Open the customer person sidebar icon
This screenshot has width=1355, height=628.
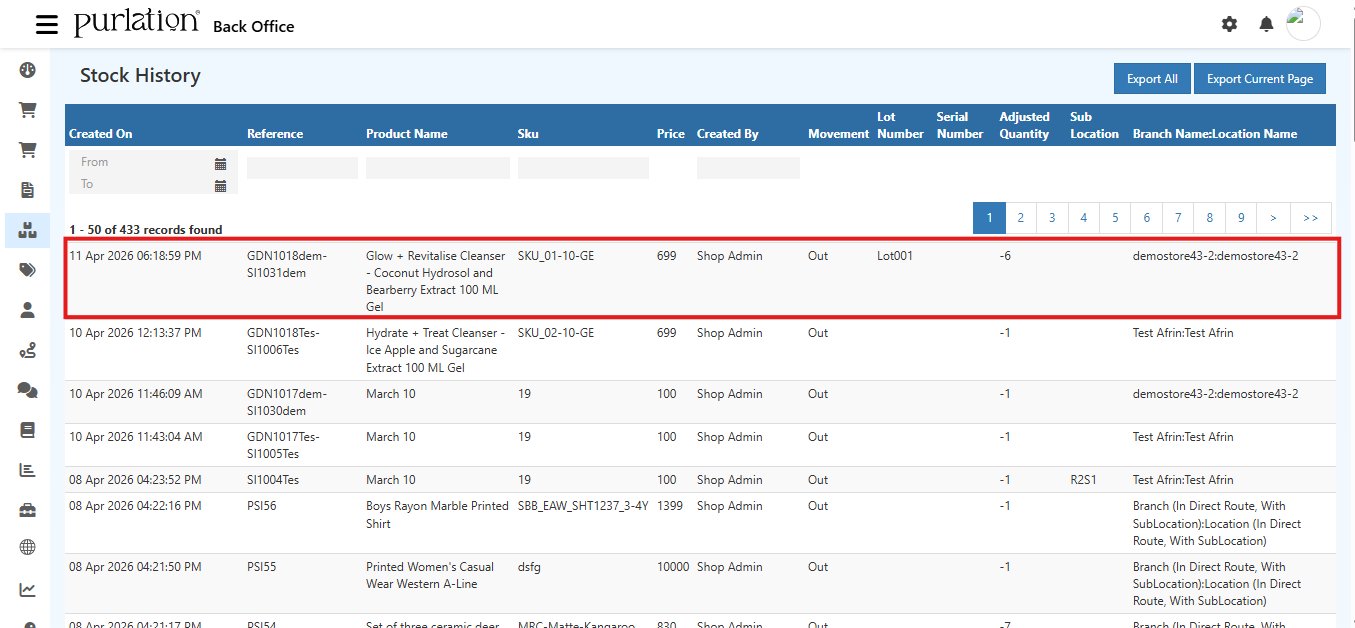coord(27,310)
